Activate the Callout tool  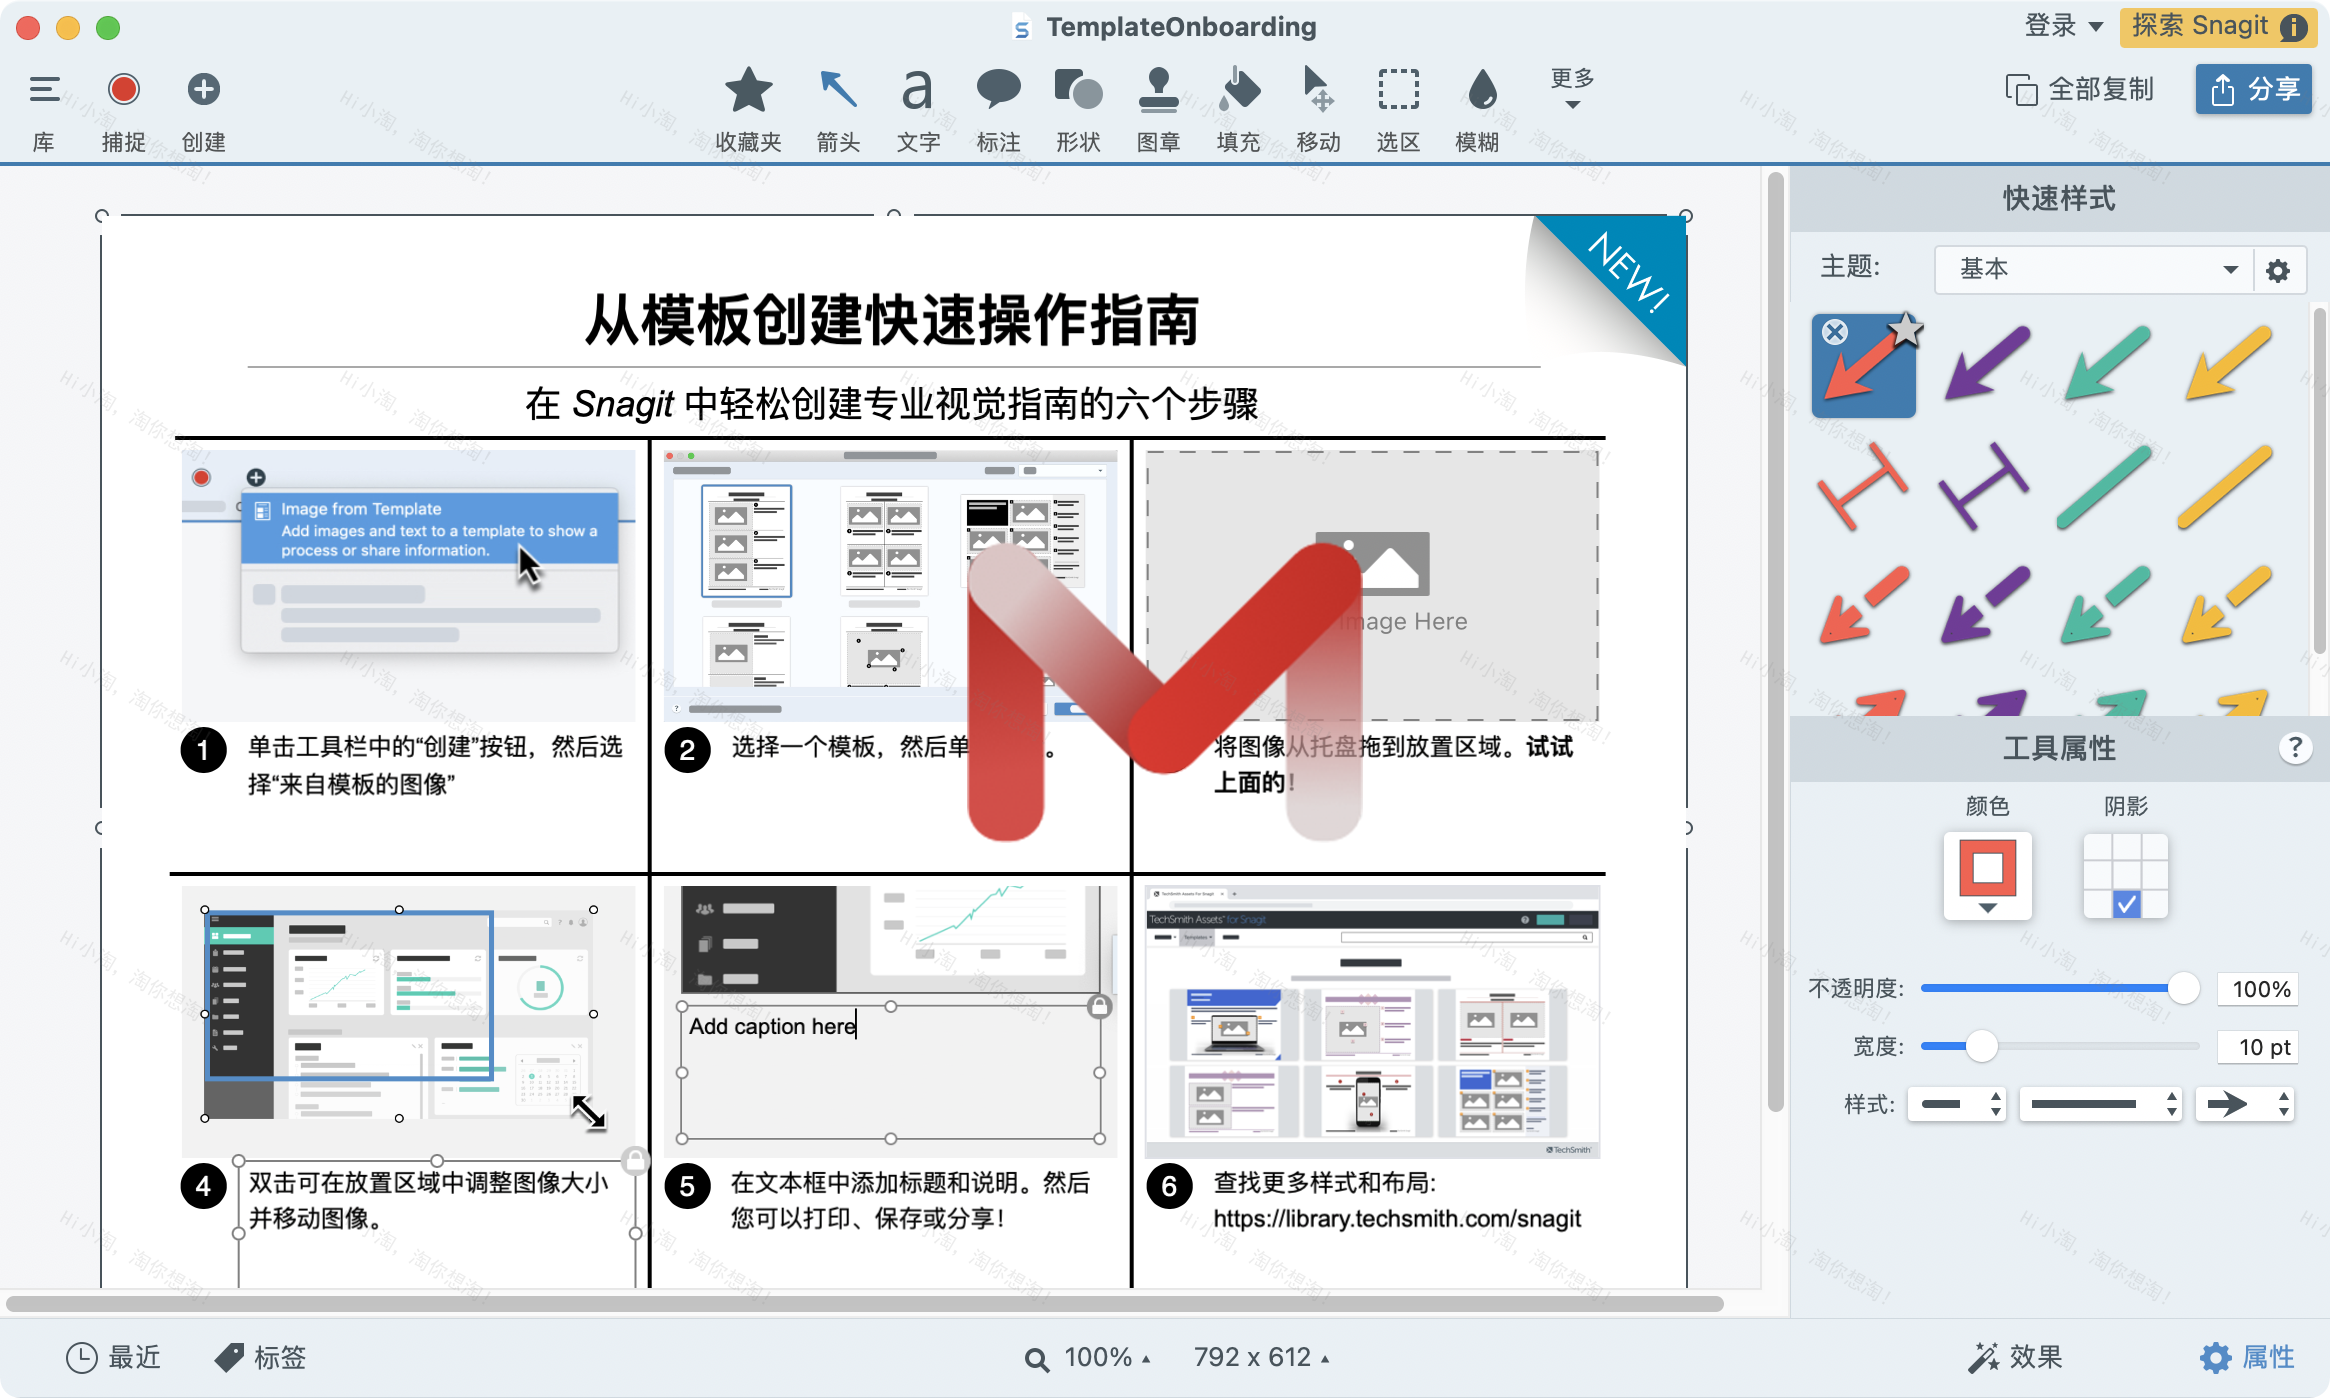[x=998, y=105]
